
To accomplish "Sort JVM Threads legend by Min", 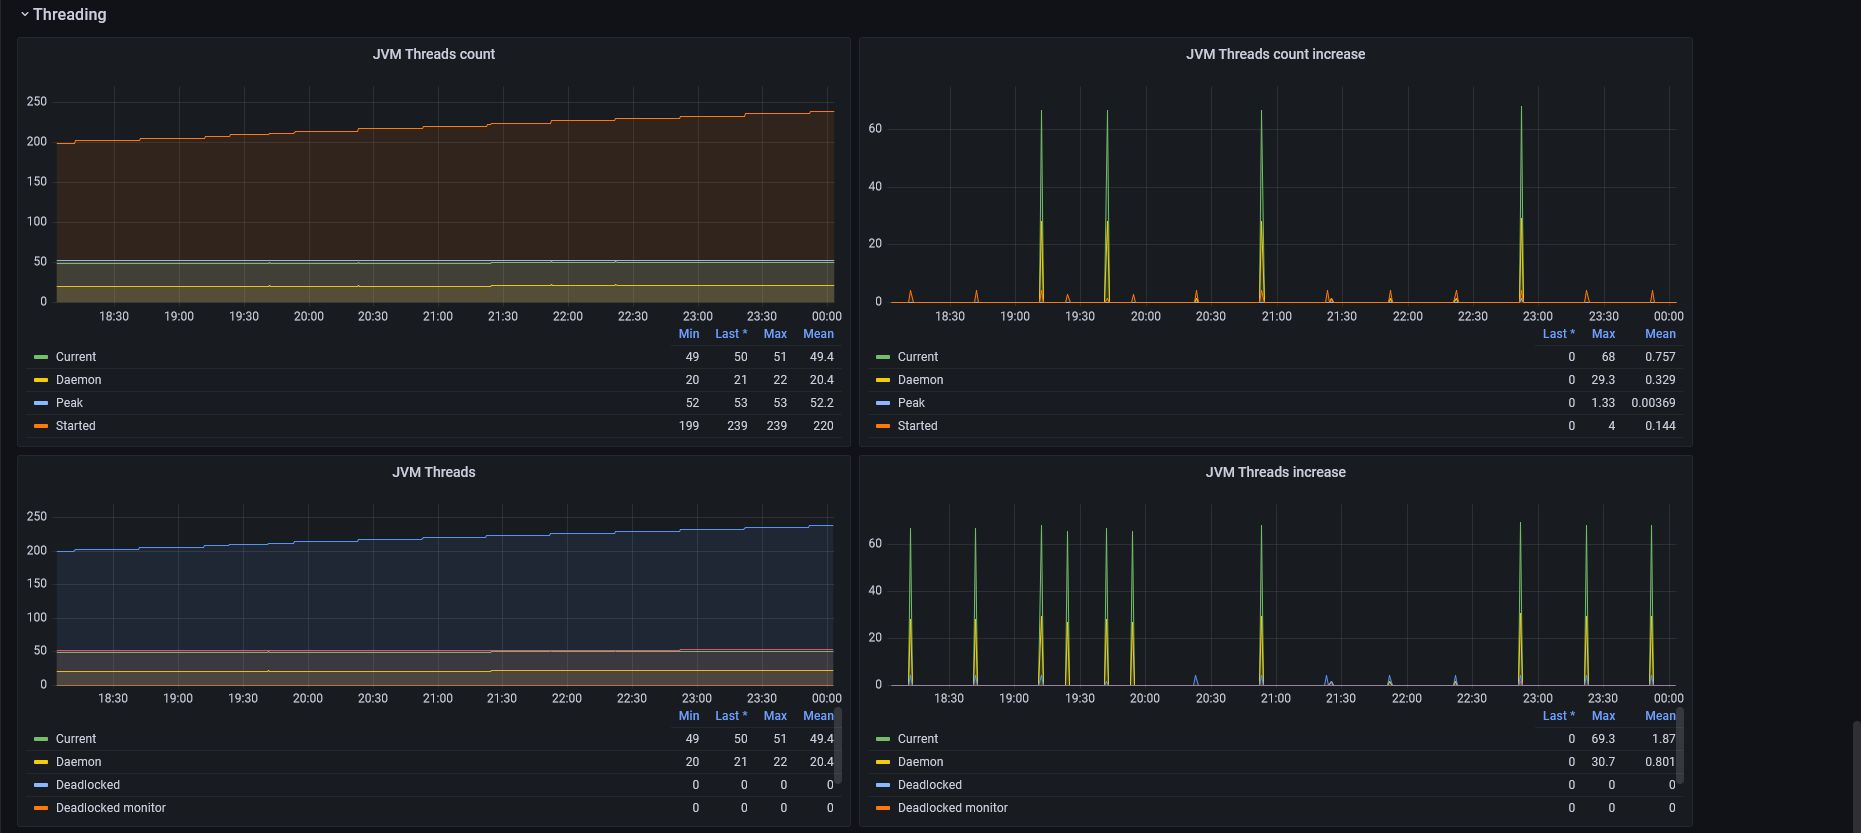I will pos(689,716).
